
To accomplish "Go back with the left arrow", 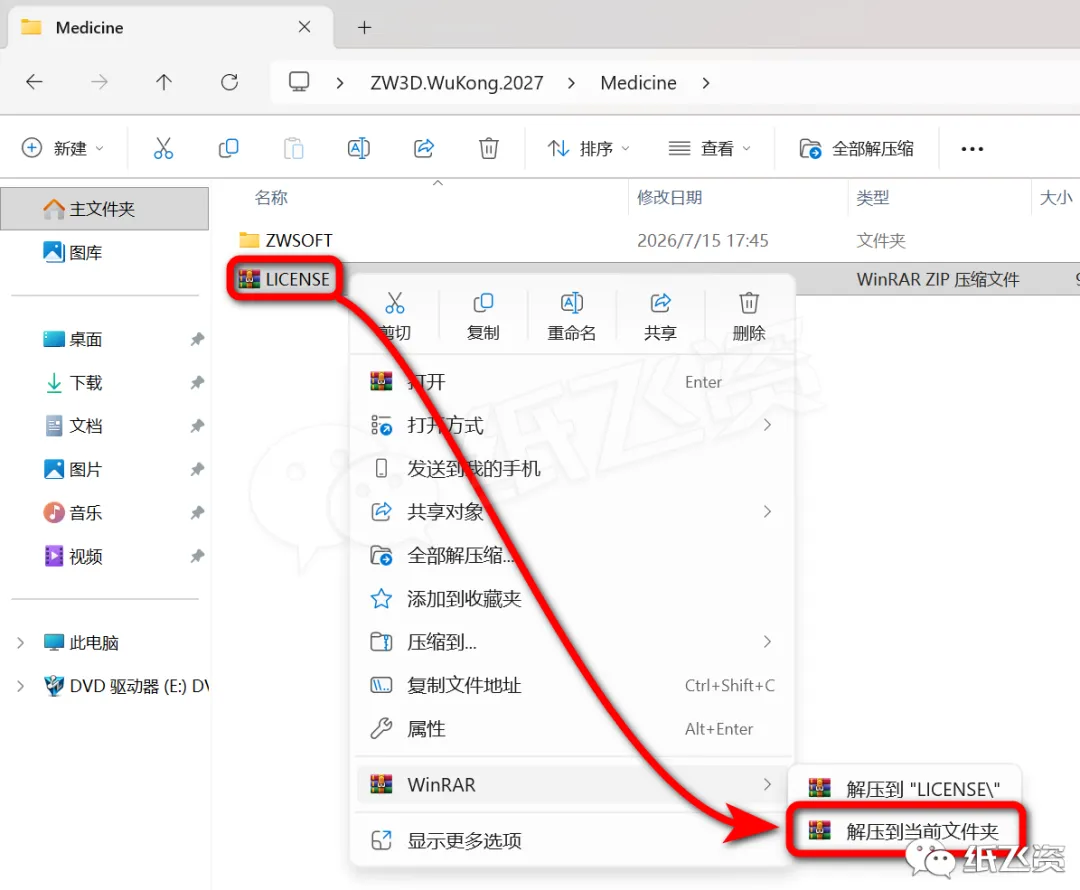I will [34, 83].
